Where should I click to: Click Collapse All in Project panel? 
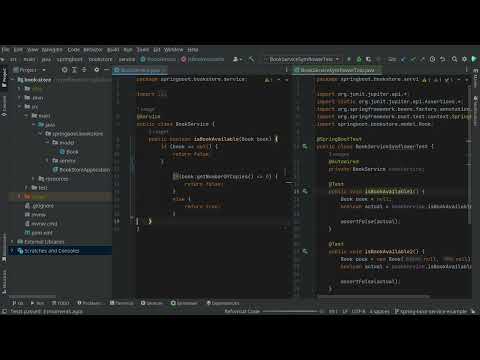(84, 70)
